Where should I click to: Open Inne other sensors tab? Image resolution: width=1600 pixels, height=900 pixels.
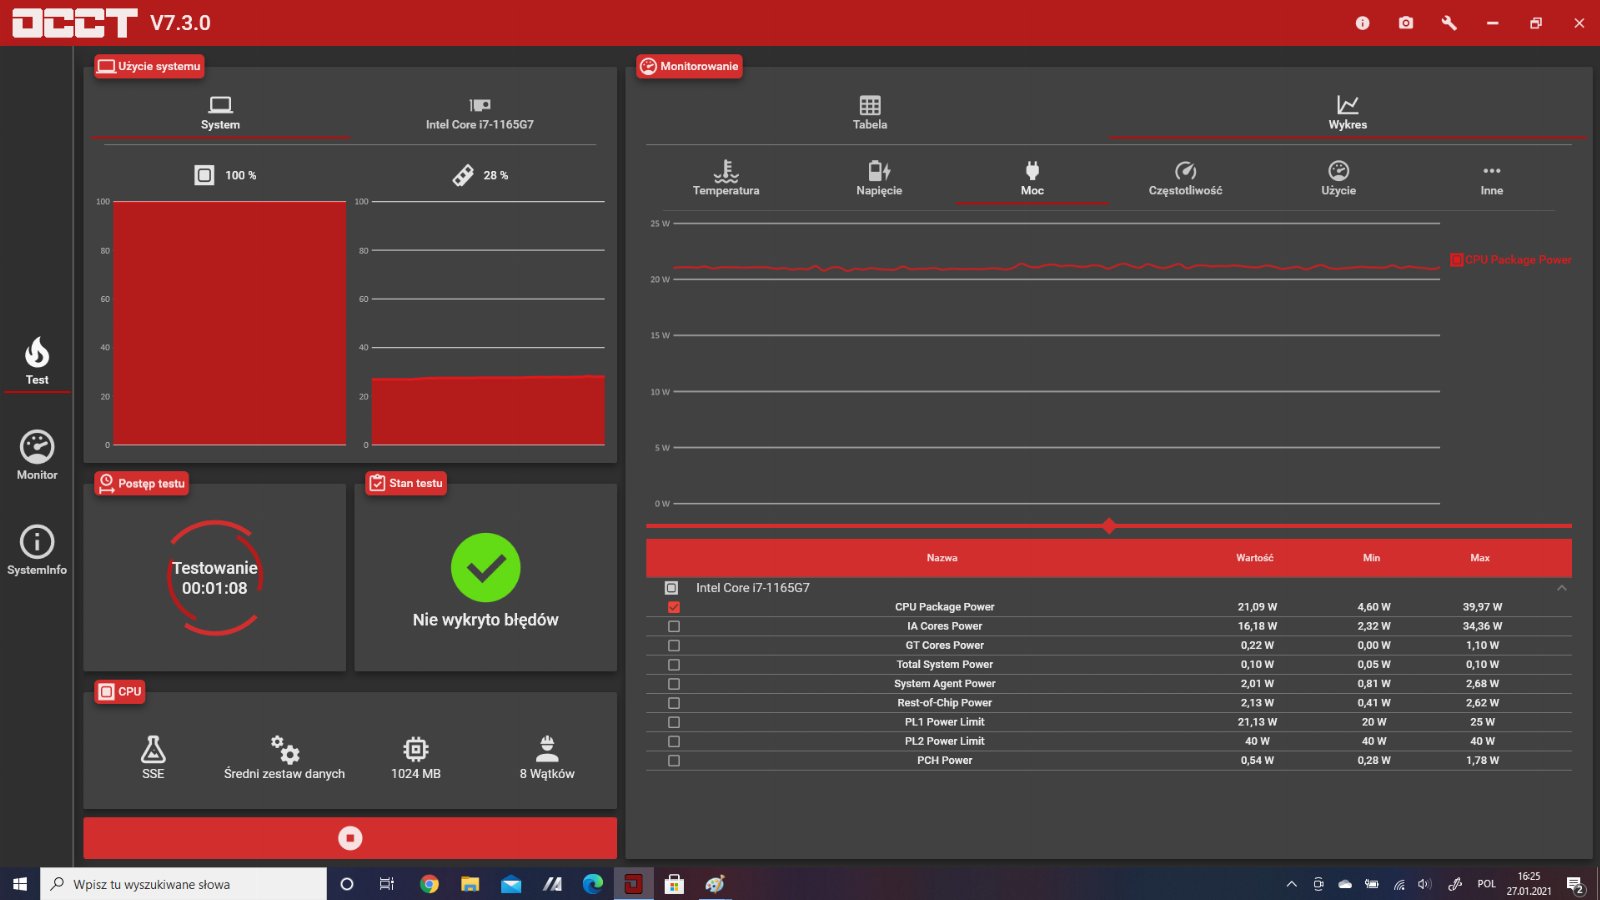pos(1491,178)
